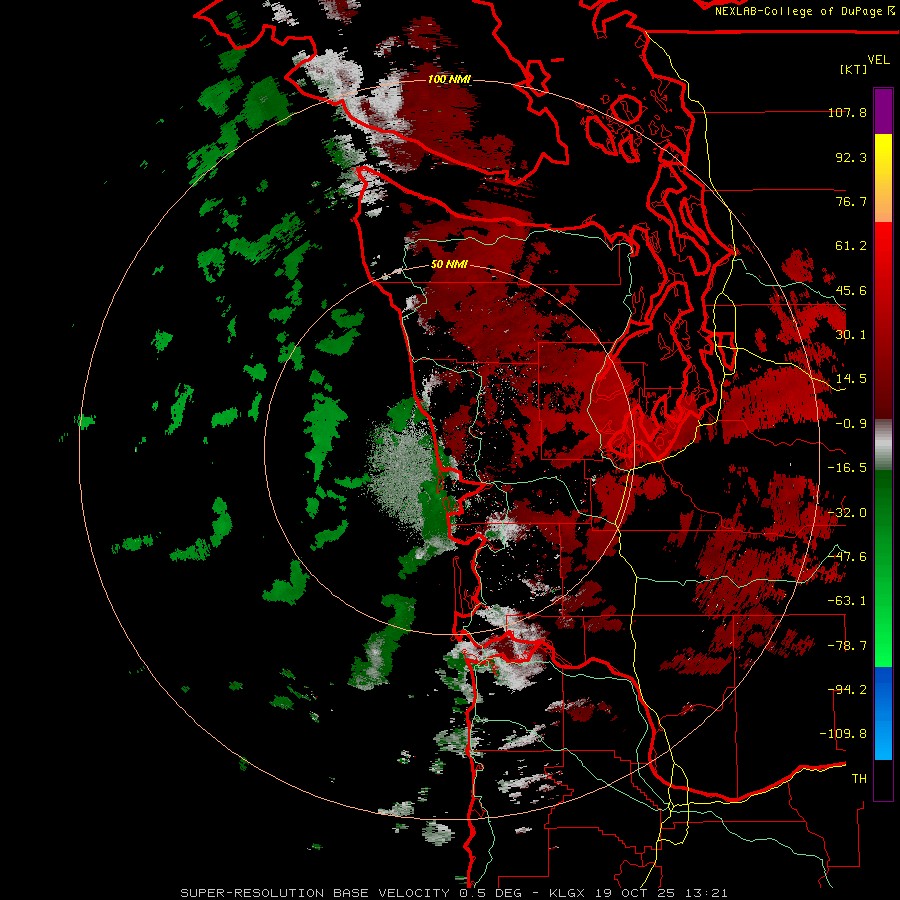The width and height of the screenshot is (900, 900).
Task: Click the NEXLAB-College of DuPage label
Action: tap(804, 11)
